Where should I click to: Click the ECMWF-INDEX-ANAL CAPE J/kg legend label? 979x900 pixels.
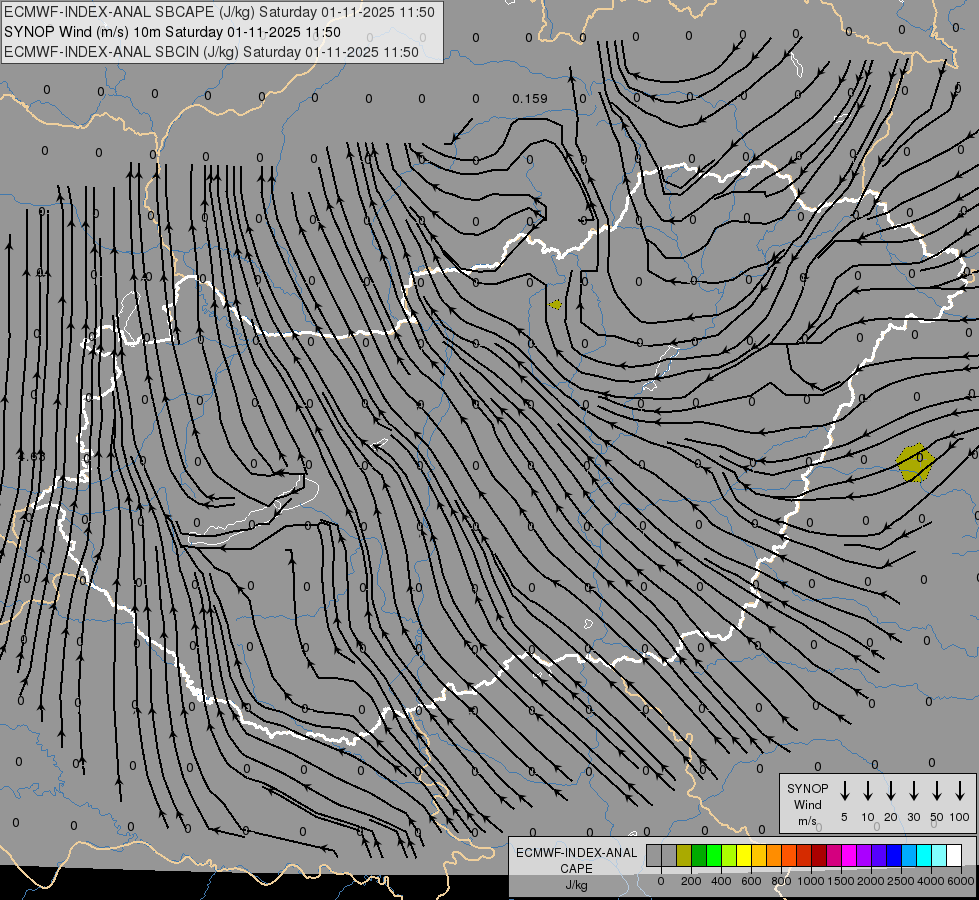tap(575, 868)
